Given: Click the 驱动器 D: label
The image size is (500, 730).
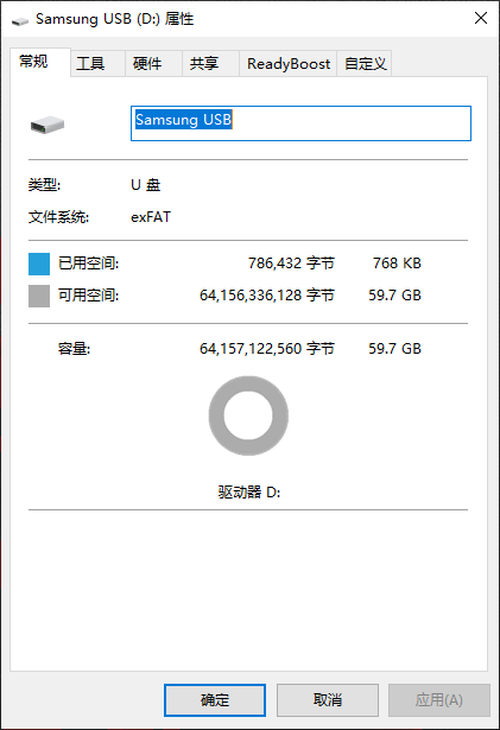Looking at the screenshot, I should click(249, 492).
